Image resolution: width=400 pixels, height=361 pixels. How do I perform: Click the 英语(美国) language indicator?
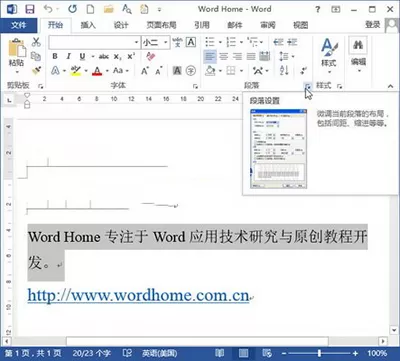pos(160,353)
